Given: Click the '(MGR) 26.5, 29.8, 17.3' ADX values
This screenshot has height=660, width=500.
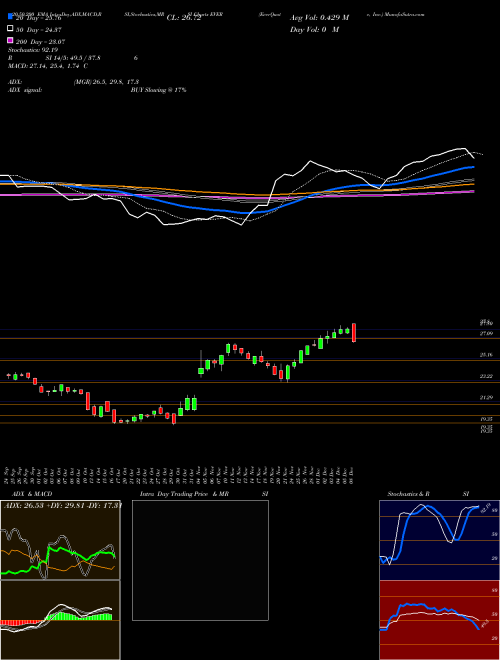Looking at the screenshot, I should coord(106,82).
